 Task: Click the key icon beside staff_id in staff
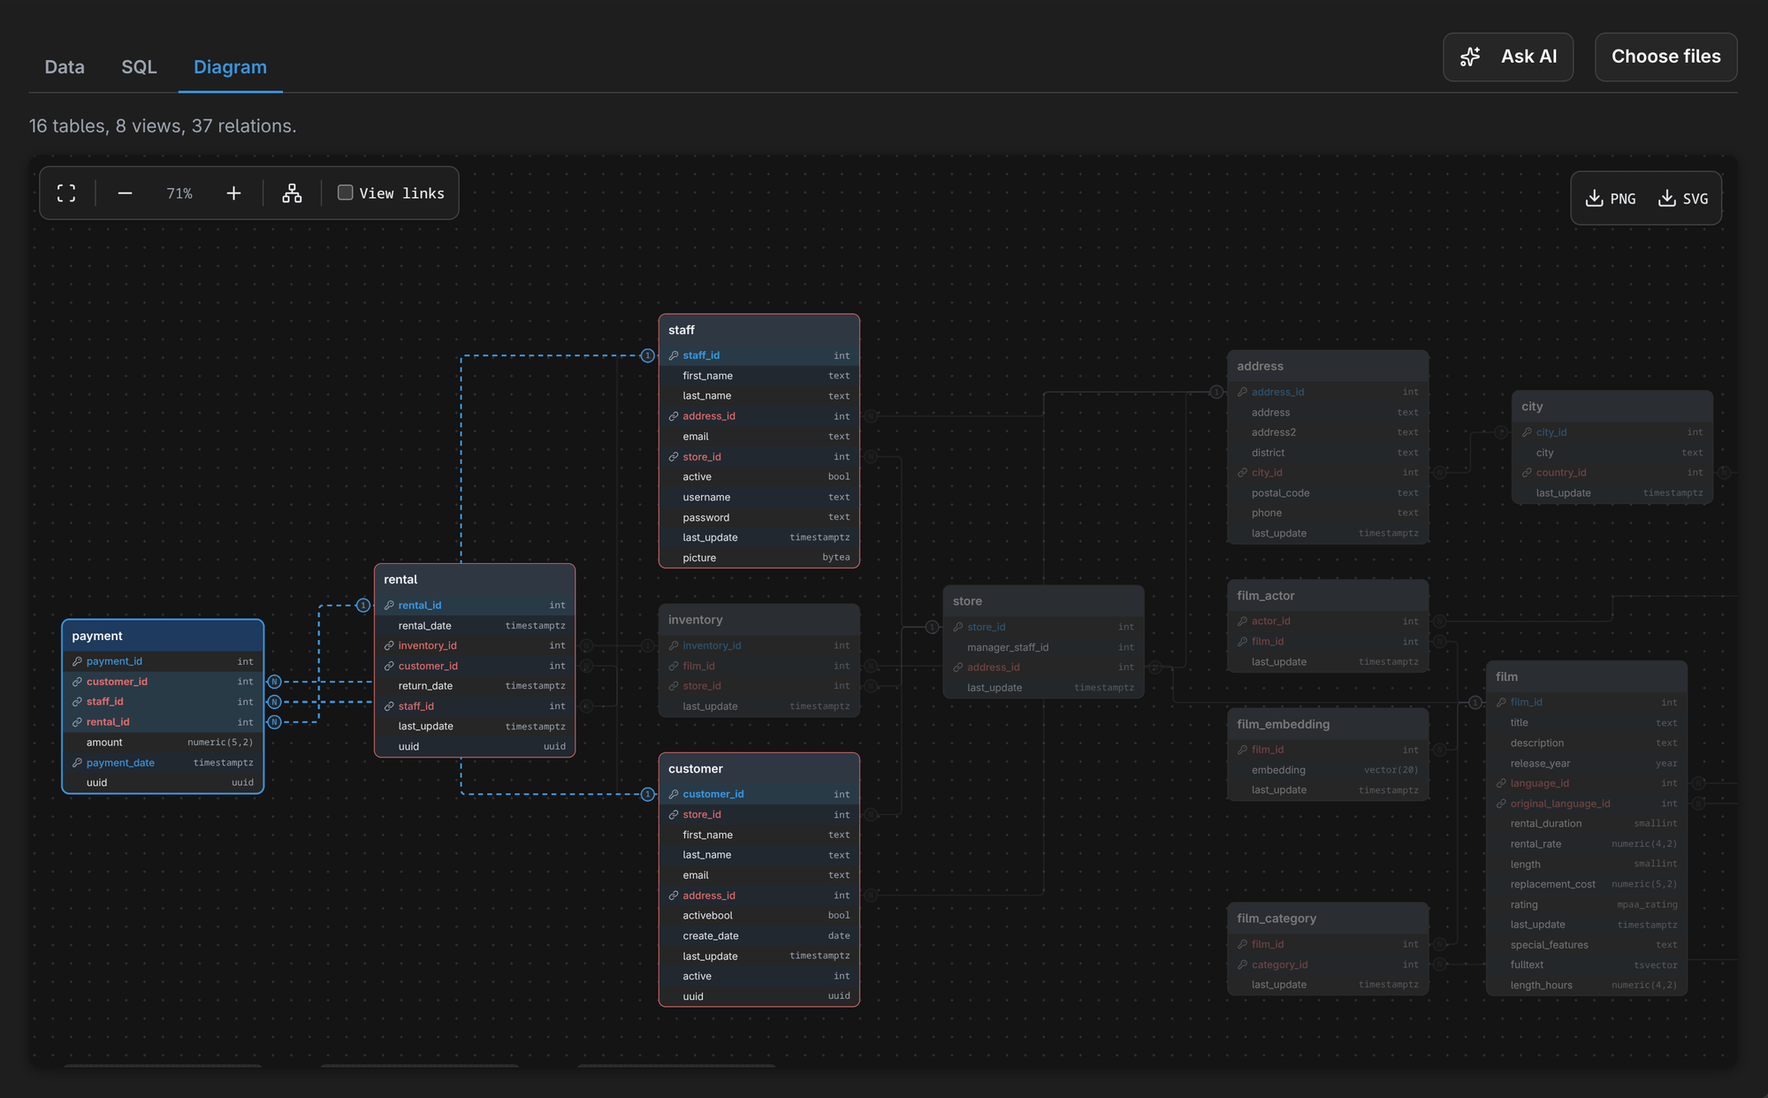click(x=674, y=356)
